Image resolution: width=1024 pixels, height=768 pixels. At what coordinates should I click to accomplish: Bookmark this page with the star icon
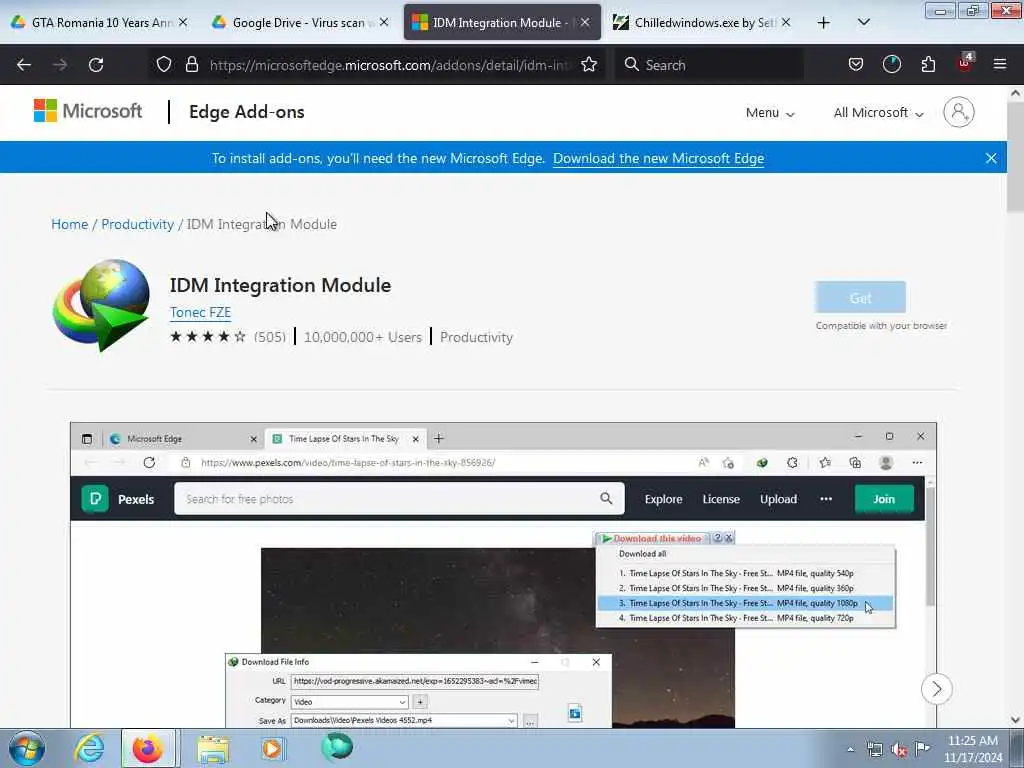click(x=589, y=65)
